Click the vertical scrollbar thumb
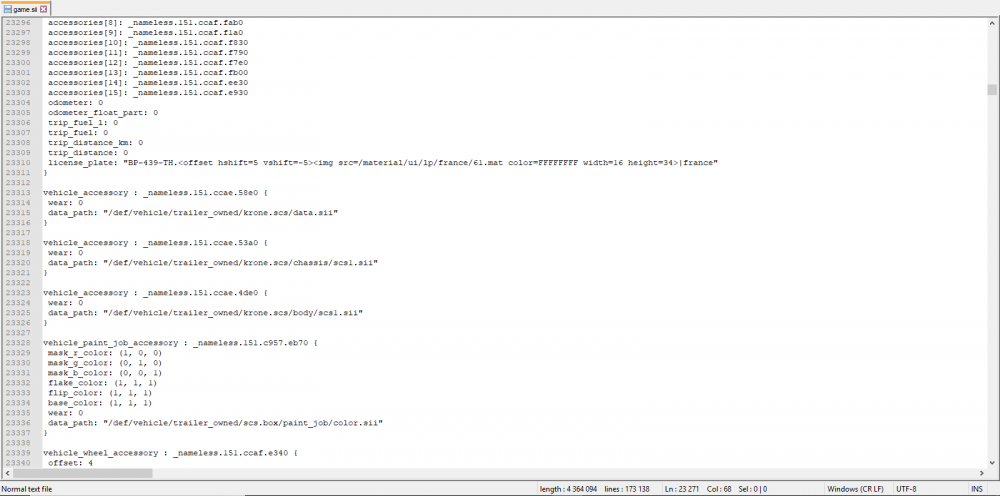Image resolution: width=1000 pixels, height=496 pixels. click(x=992, y=89)
